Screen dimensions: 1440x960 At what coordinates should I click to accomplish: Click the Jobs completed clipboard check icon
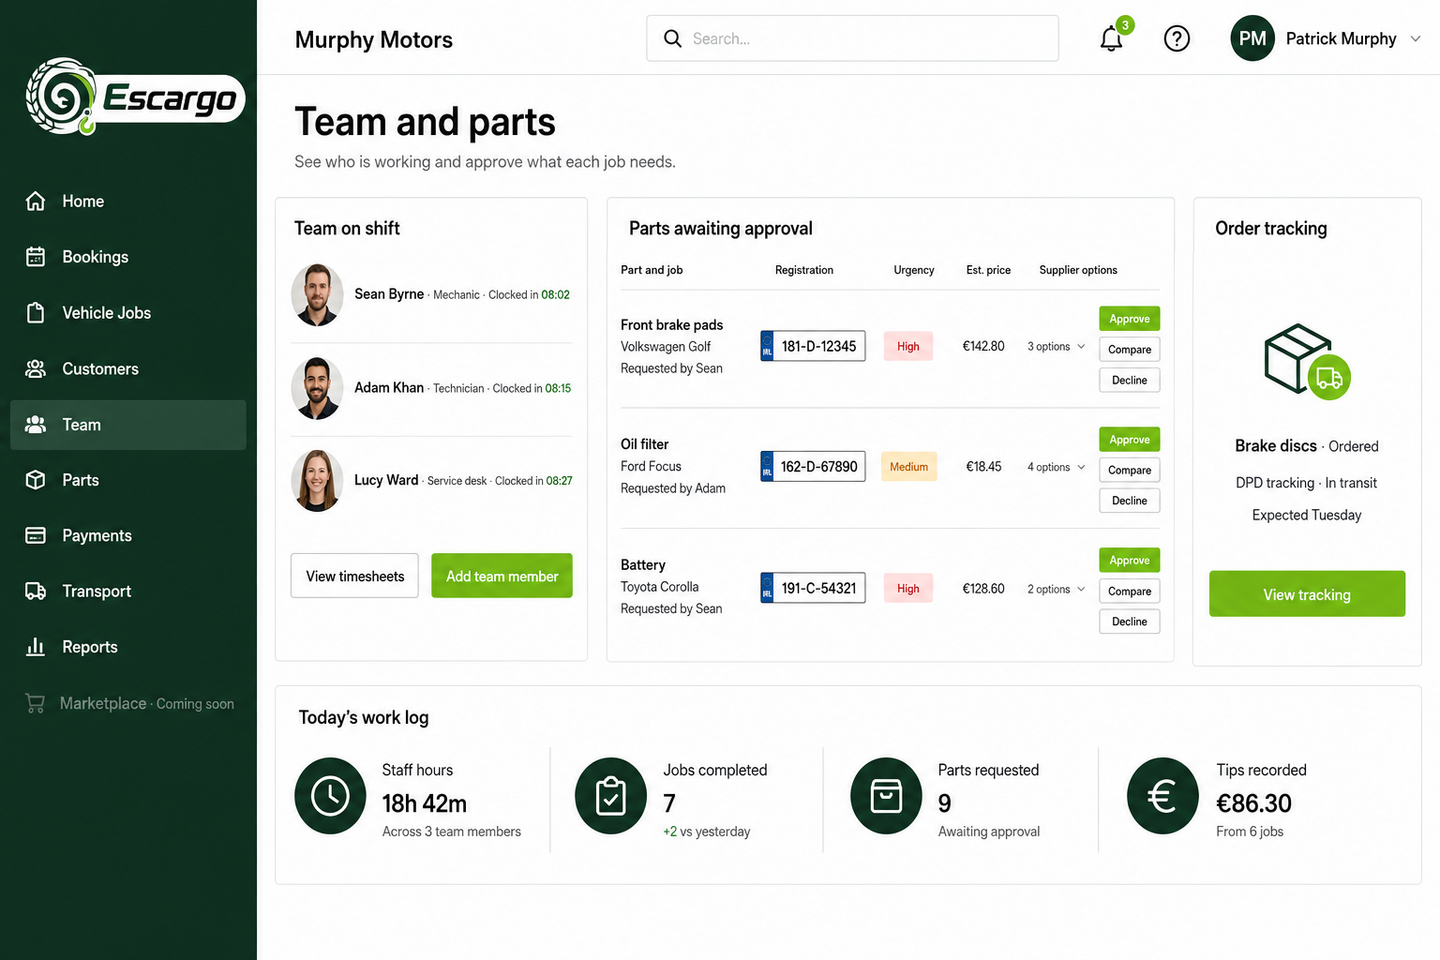pos(611,796)
